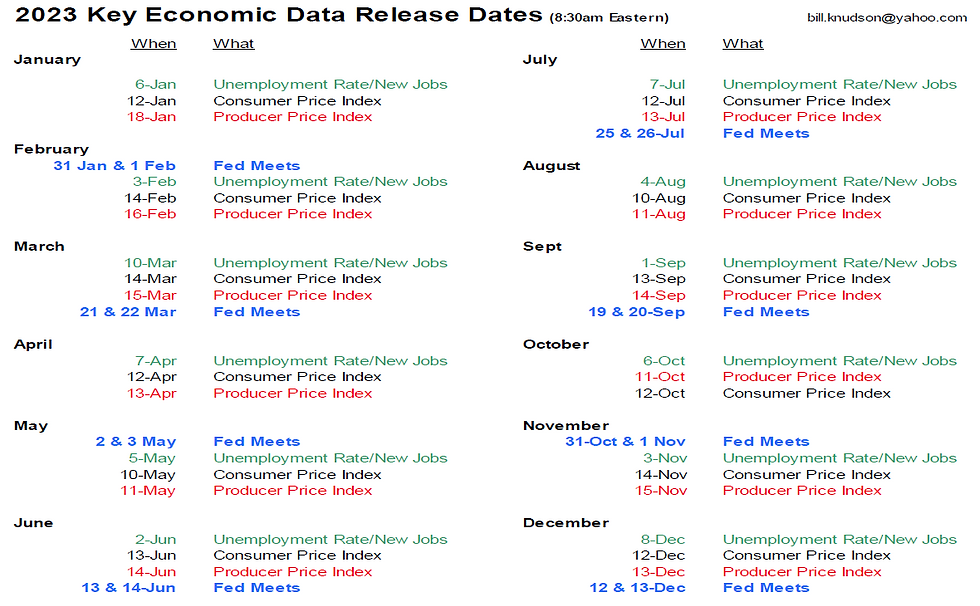Click the July month heading
Screen dimensions: 980x606
pos(540,60)
